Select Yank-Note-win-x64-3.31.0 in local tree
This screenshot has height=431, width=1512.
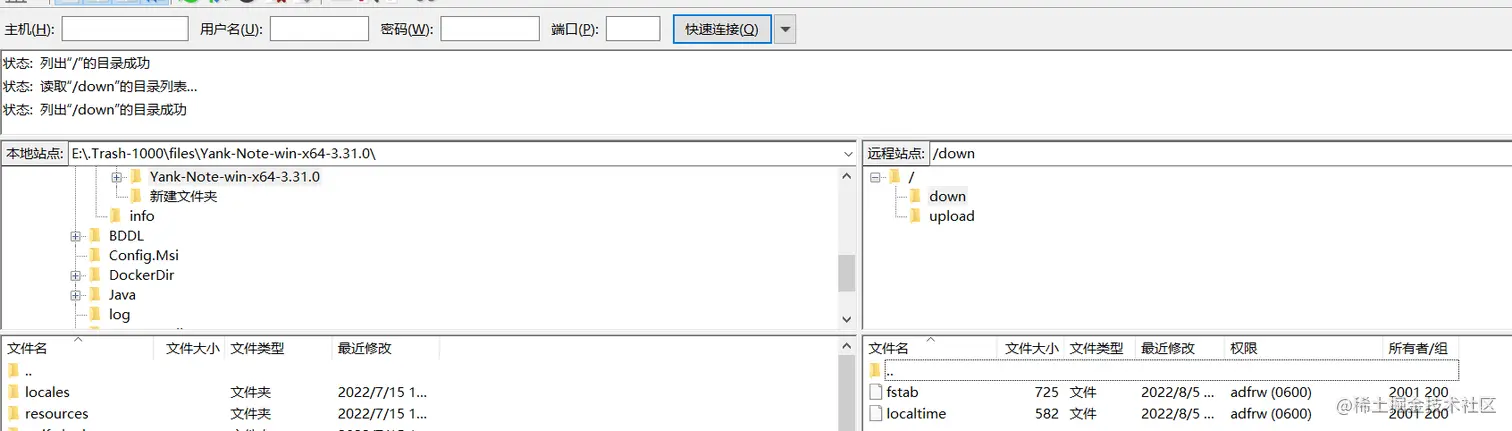click(234, 177)
